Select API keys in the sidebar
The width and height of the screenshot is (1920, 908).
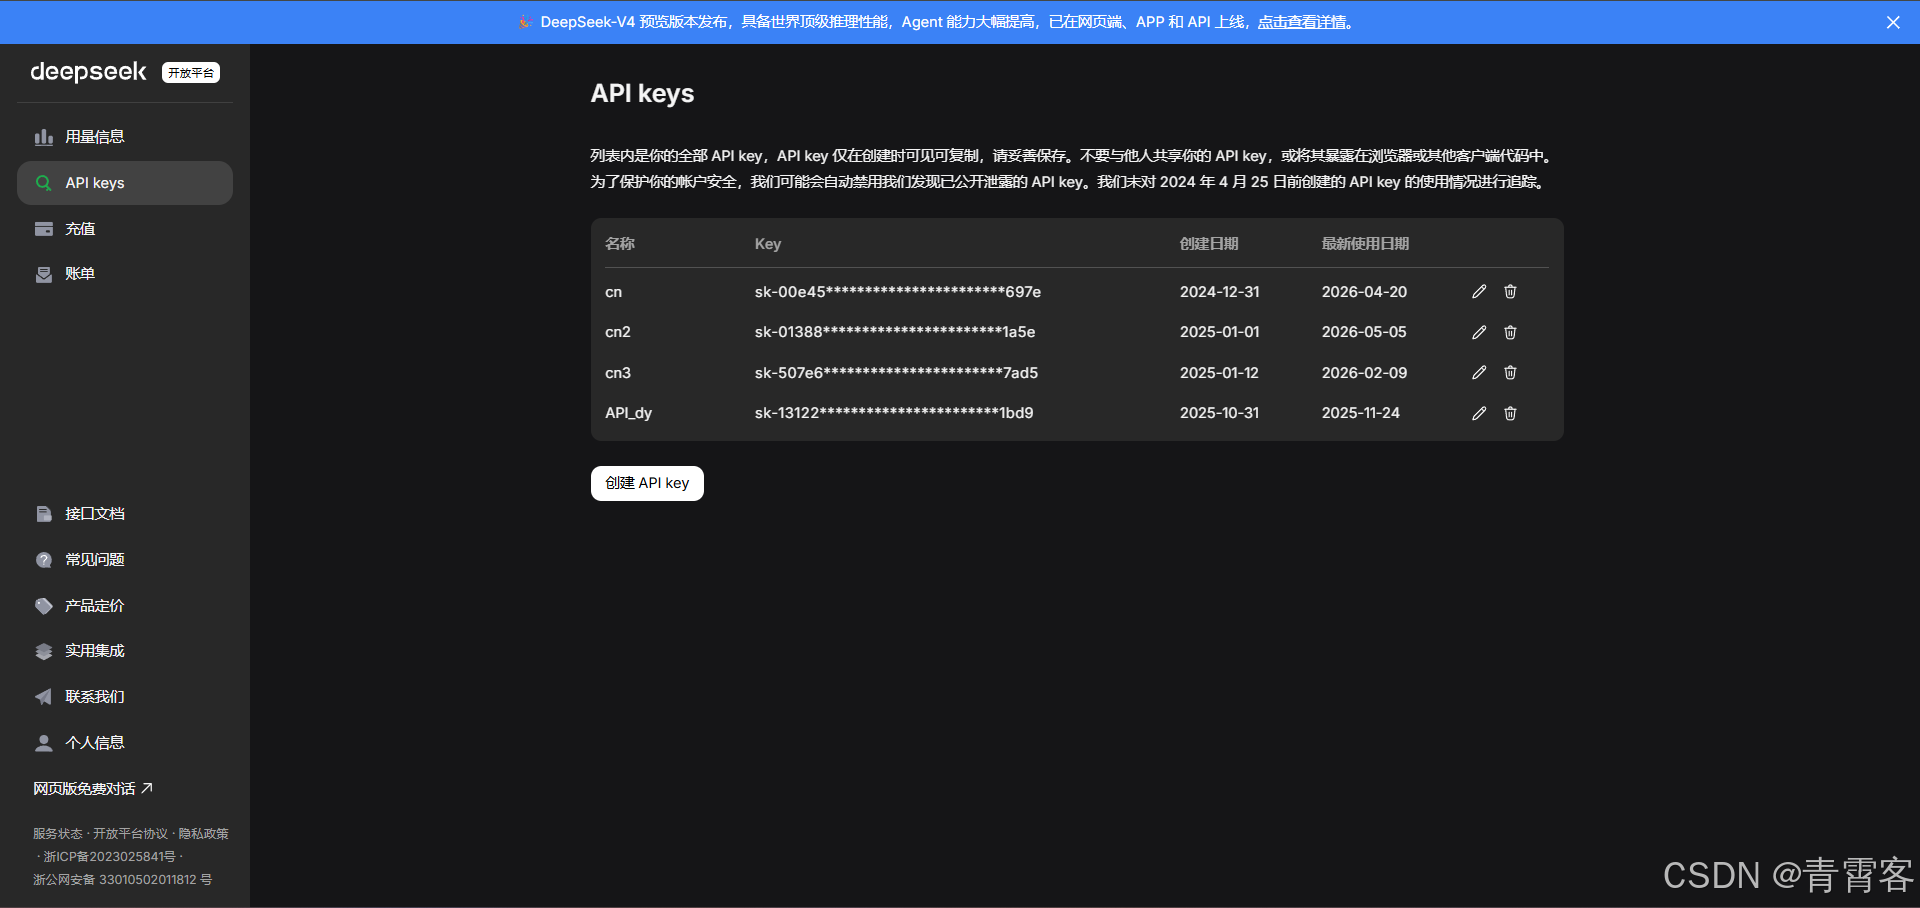click(125, 183)
